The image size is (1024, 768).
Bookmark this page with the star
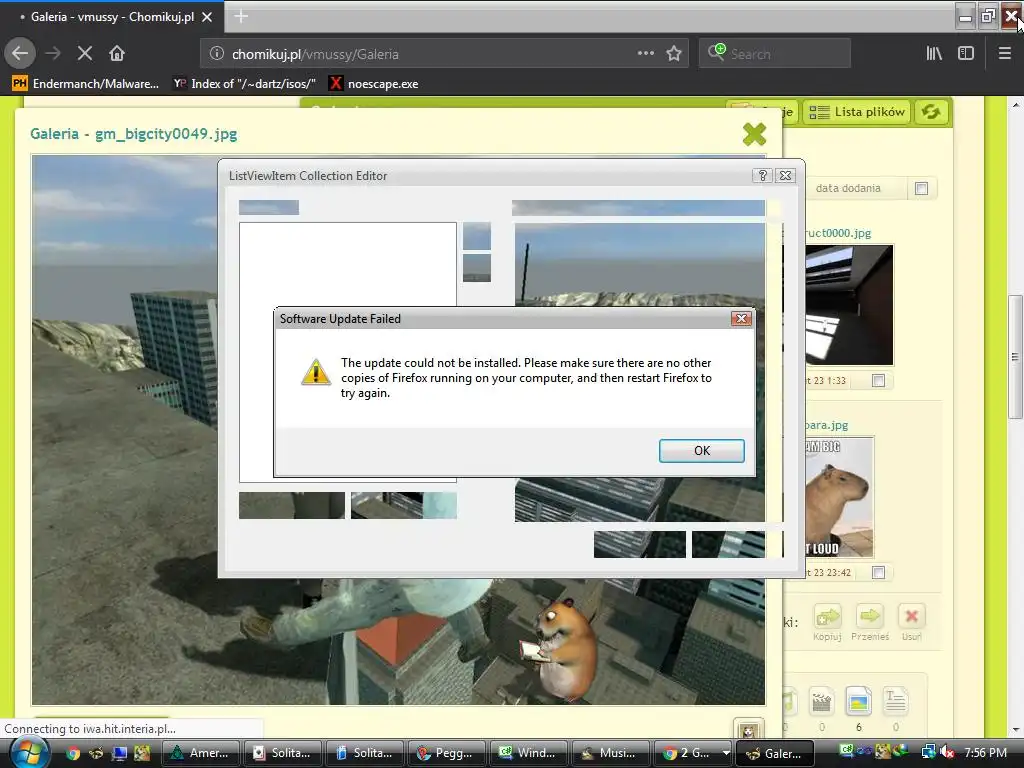click(674, 54)
